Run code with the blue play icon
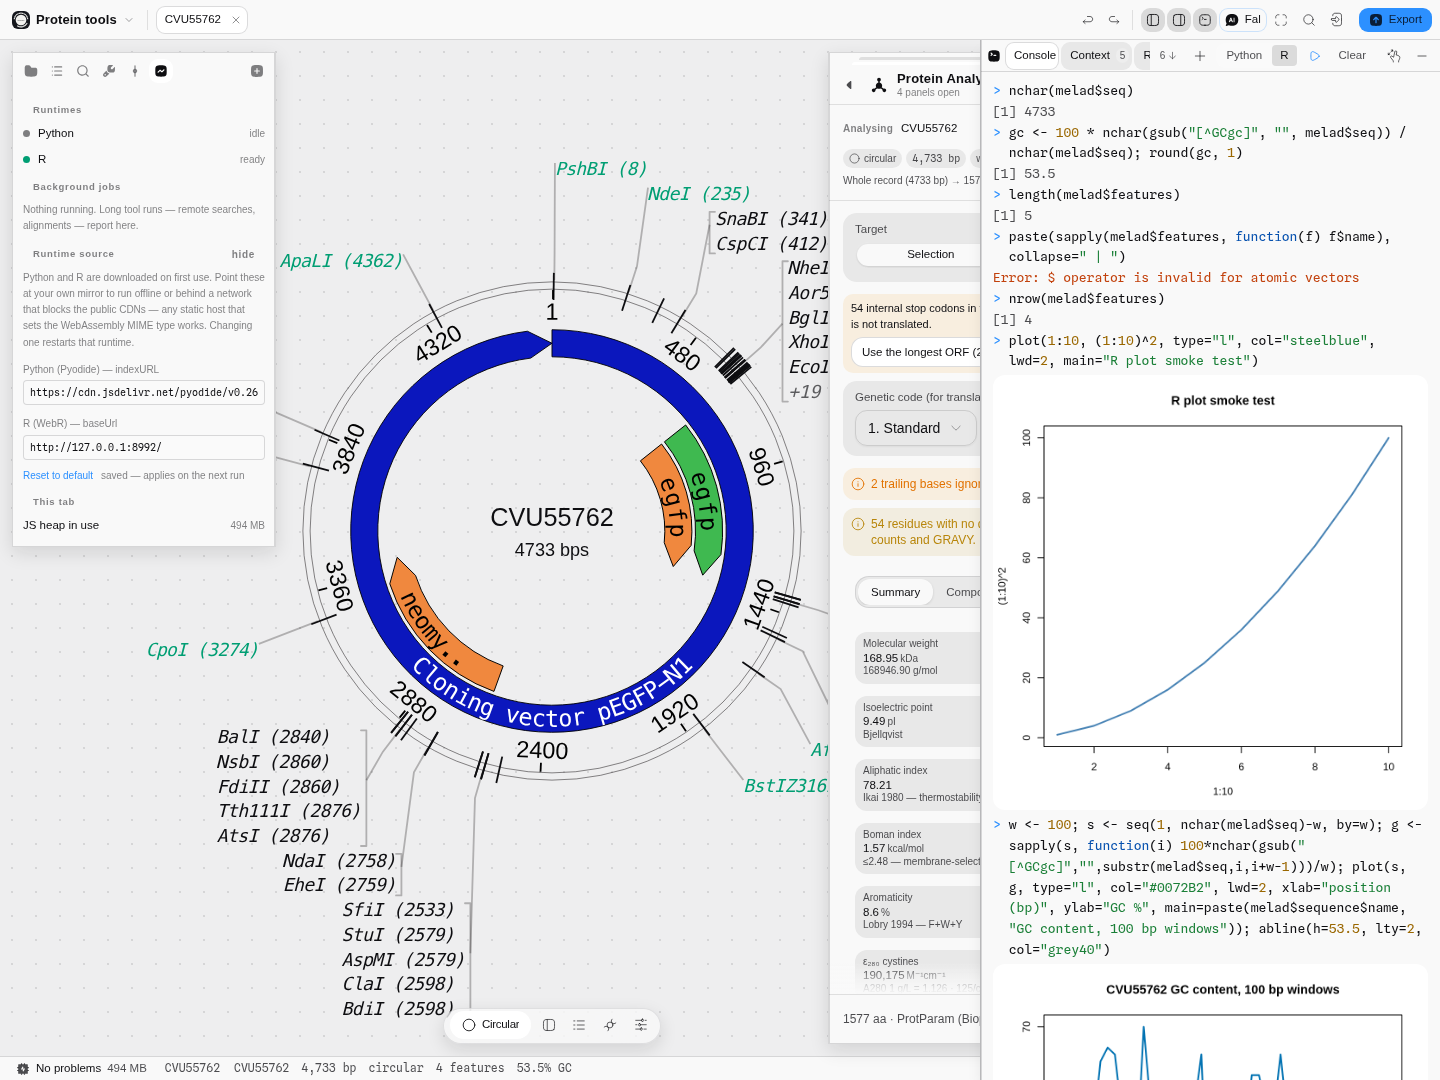The height and width of the screenshot is (1080, 1440). click(1315, 56)
